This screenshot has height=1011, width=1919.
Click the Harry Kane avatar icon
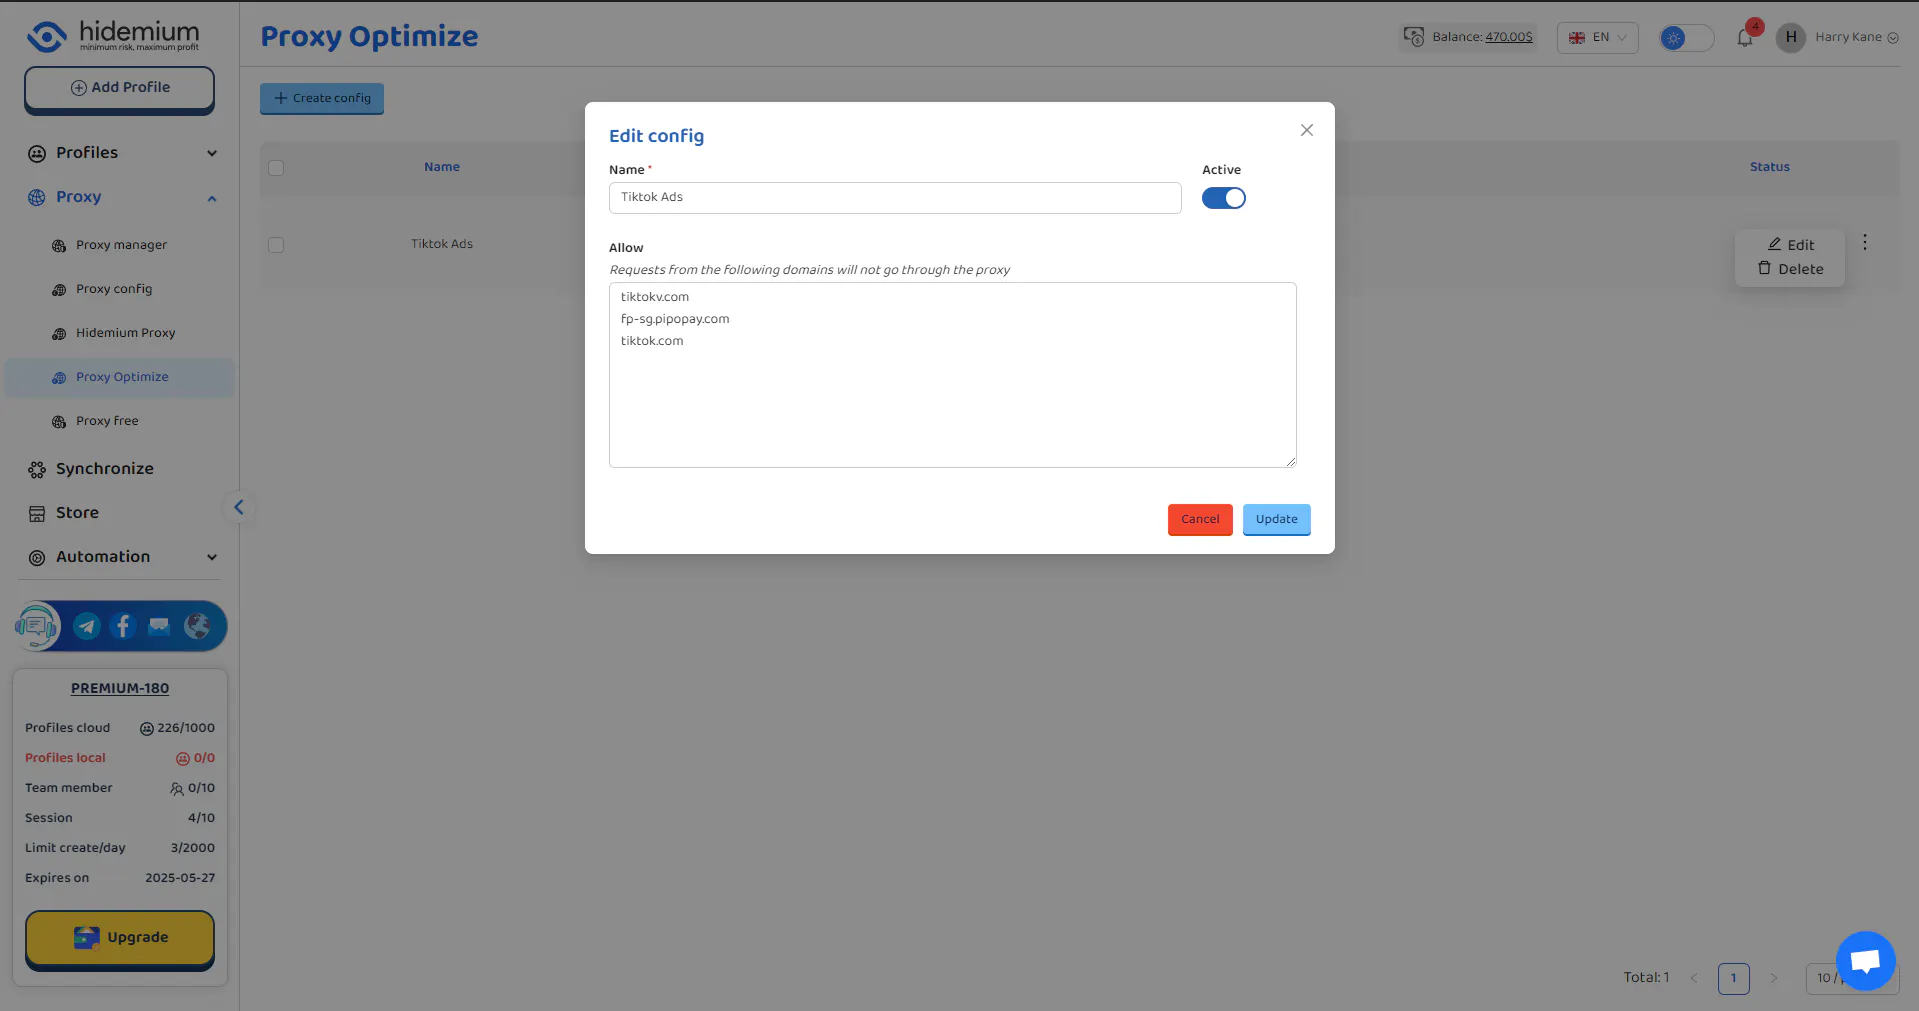point(1791,37)
